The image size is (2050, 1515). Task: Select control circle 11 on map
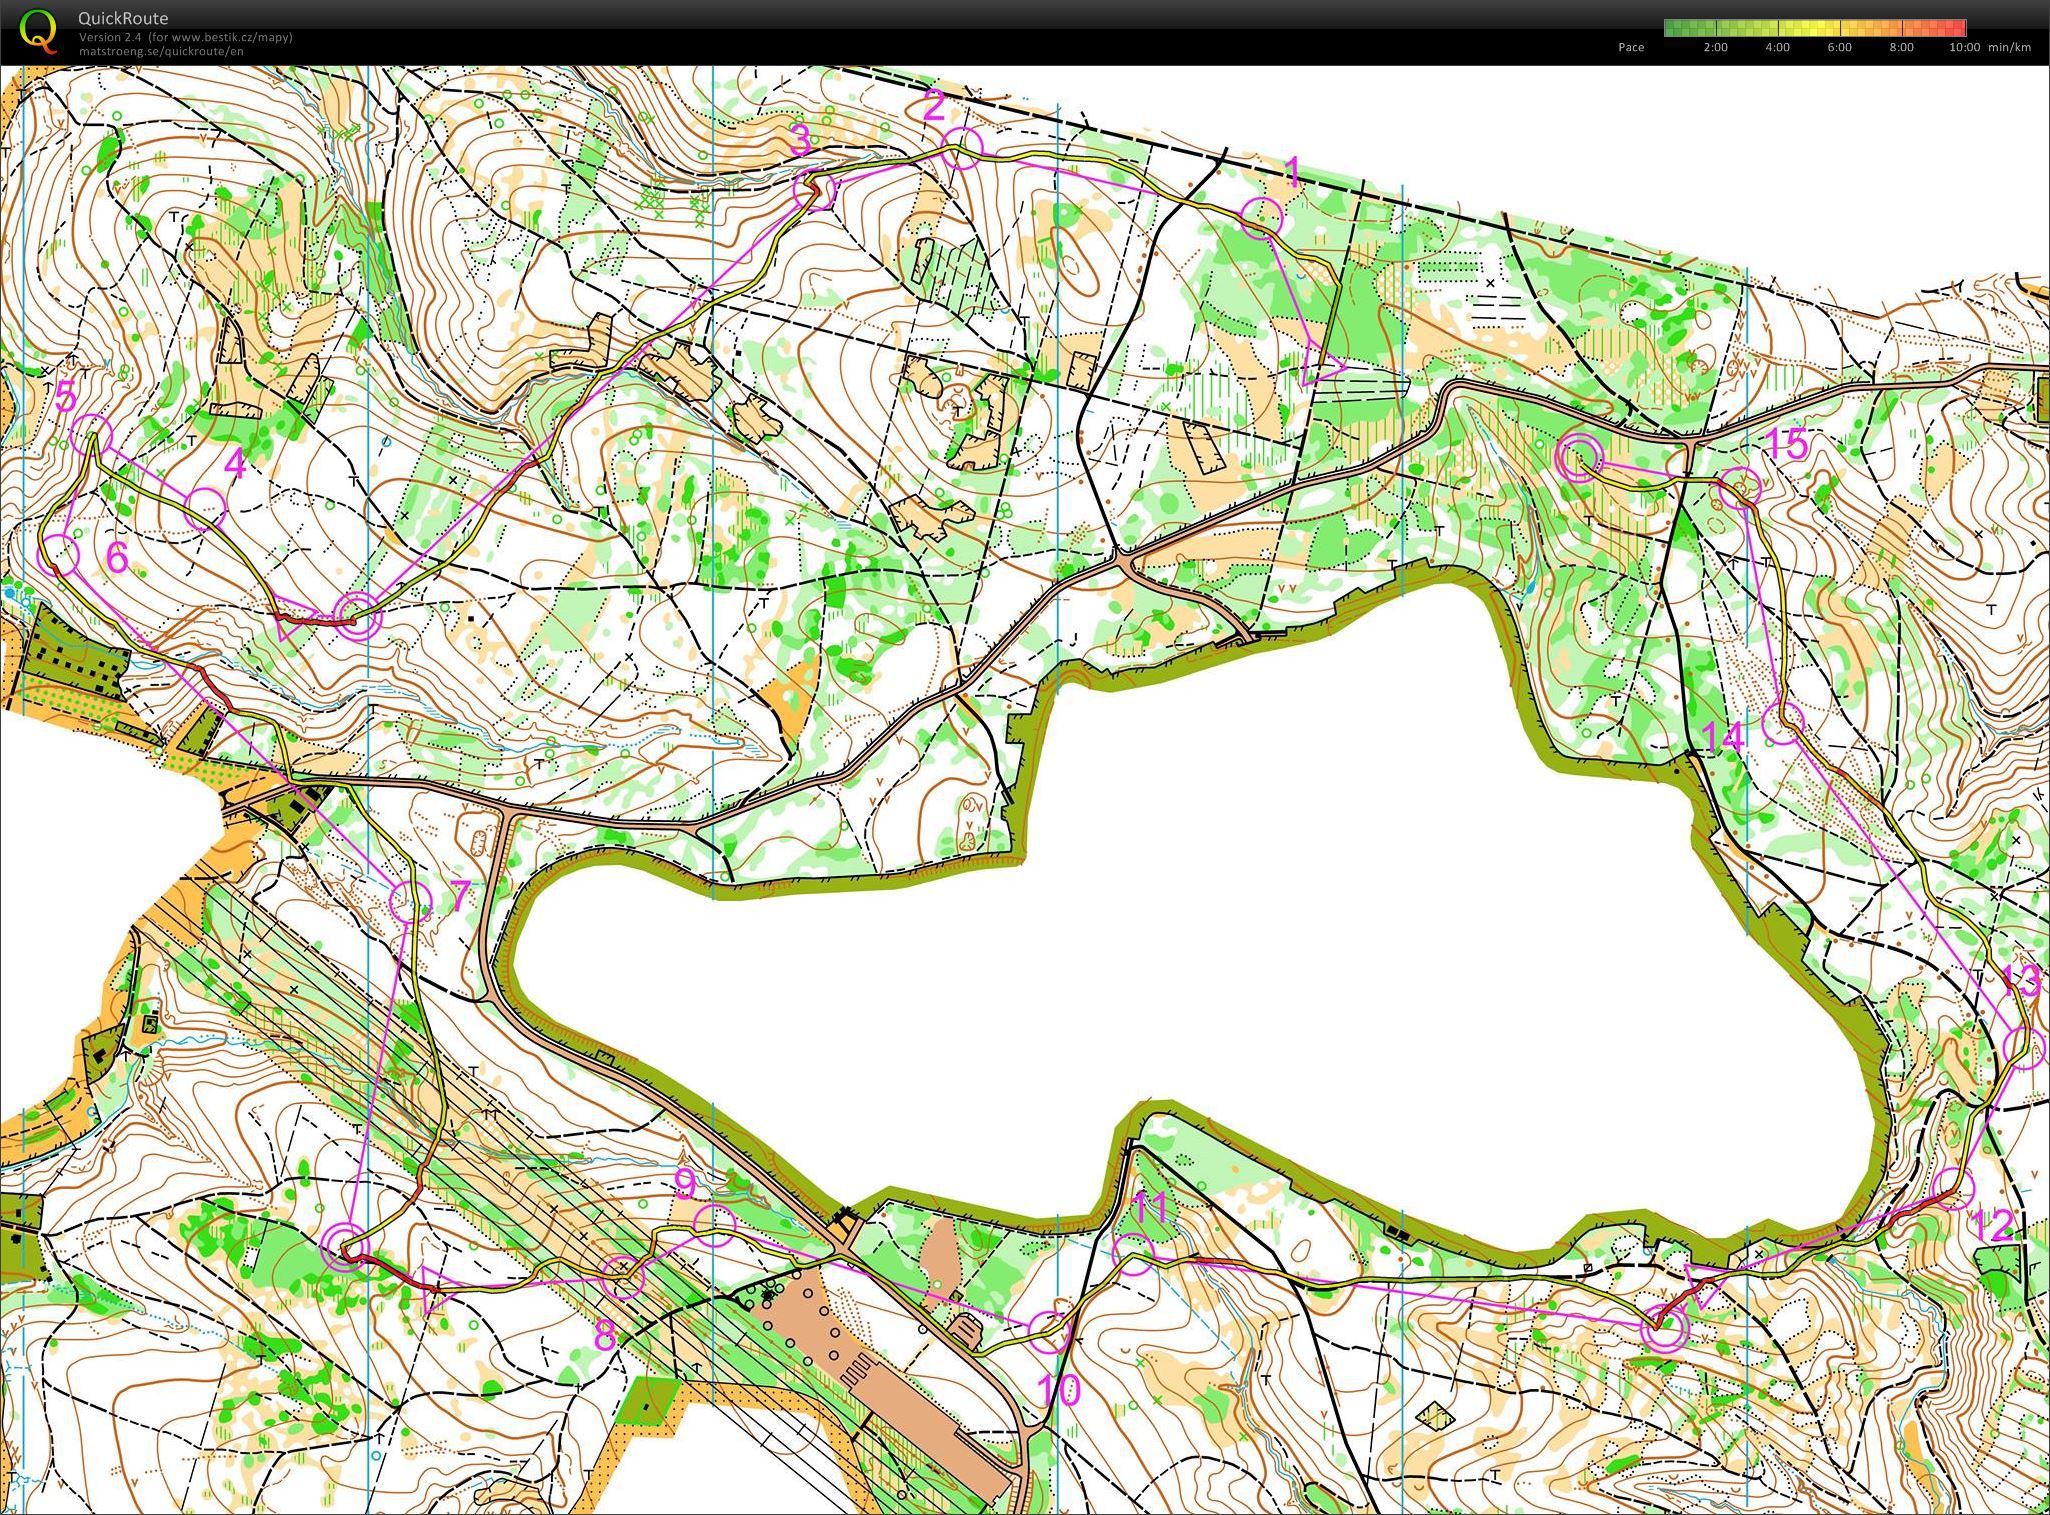tap(1133, 1254)
